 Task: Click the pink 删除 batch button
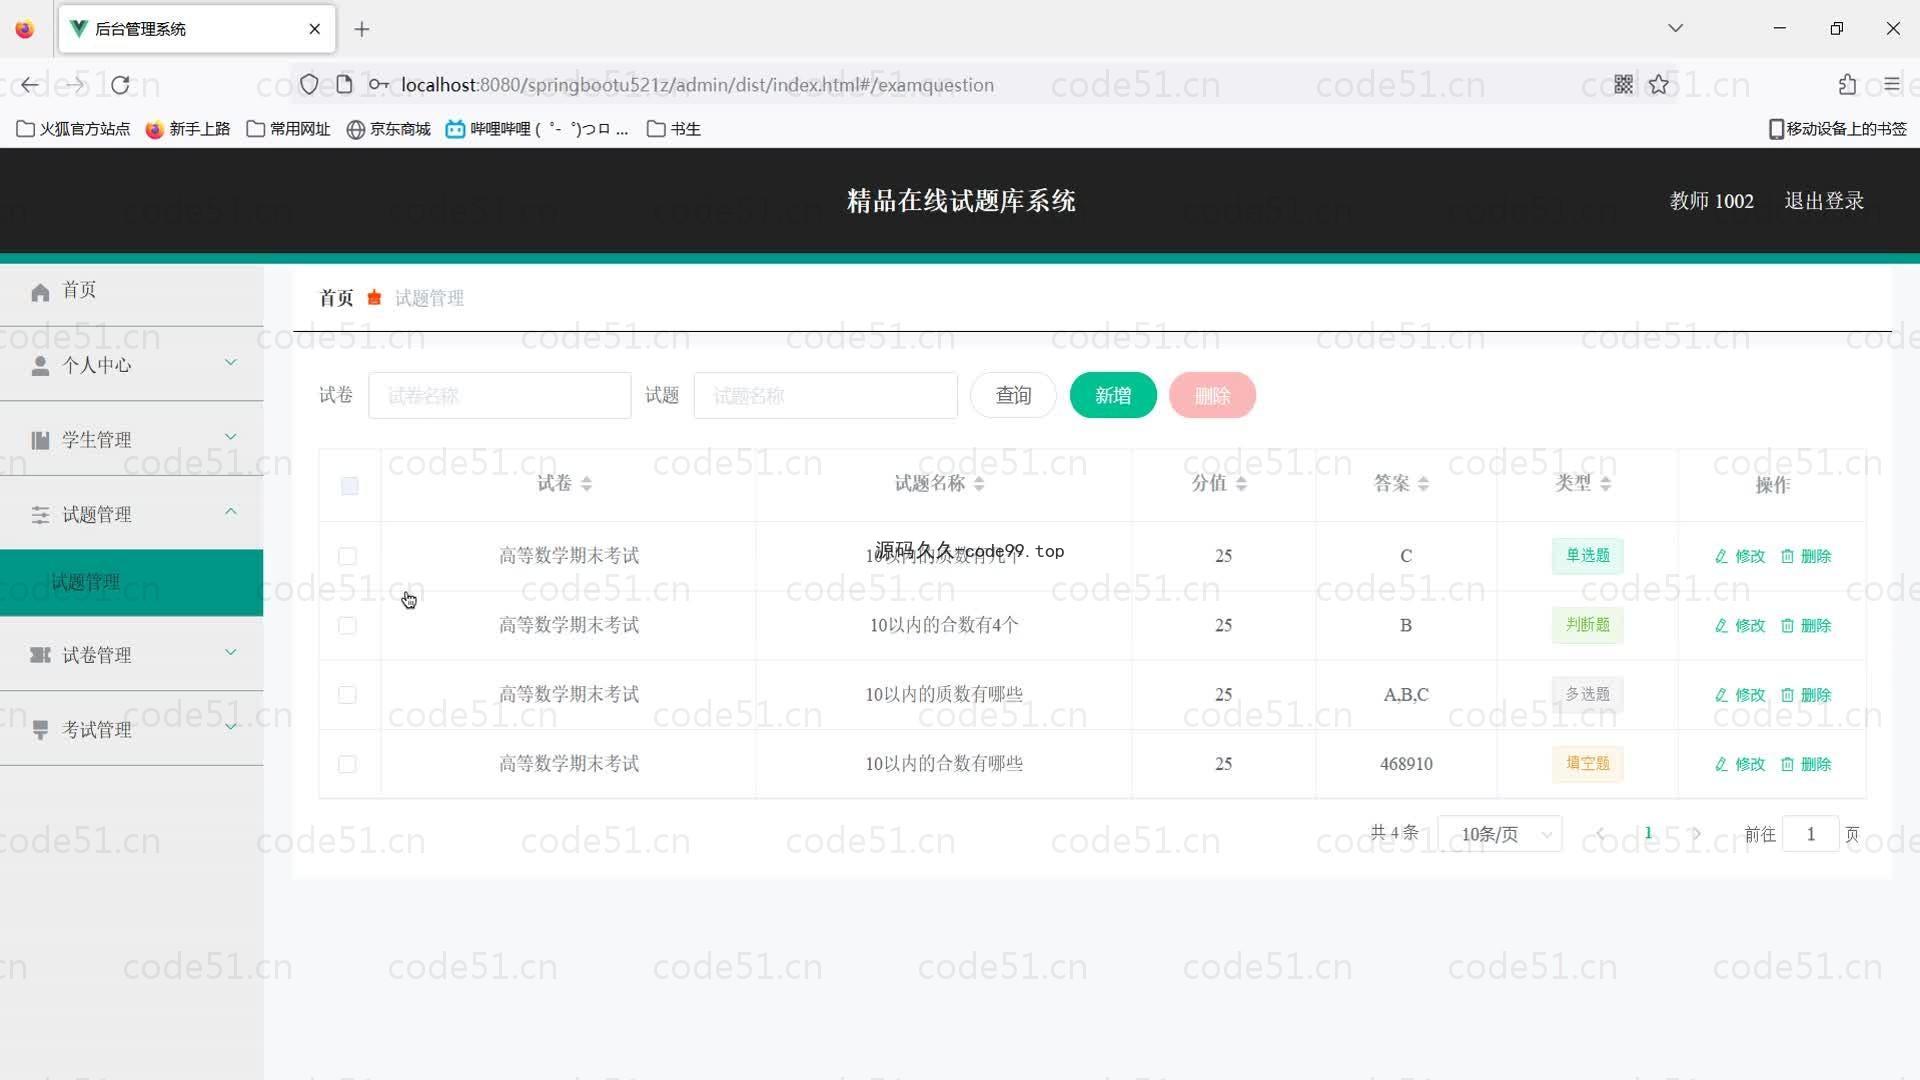click(x=1212, y=396)
